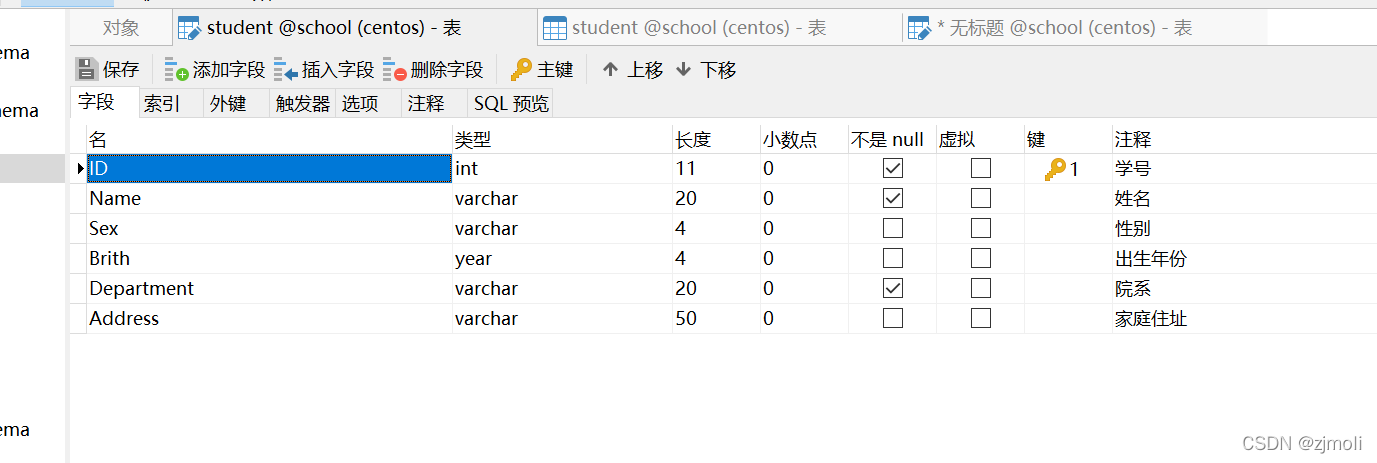Click the varchar type cell of Address

coord(562,319)
